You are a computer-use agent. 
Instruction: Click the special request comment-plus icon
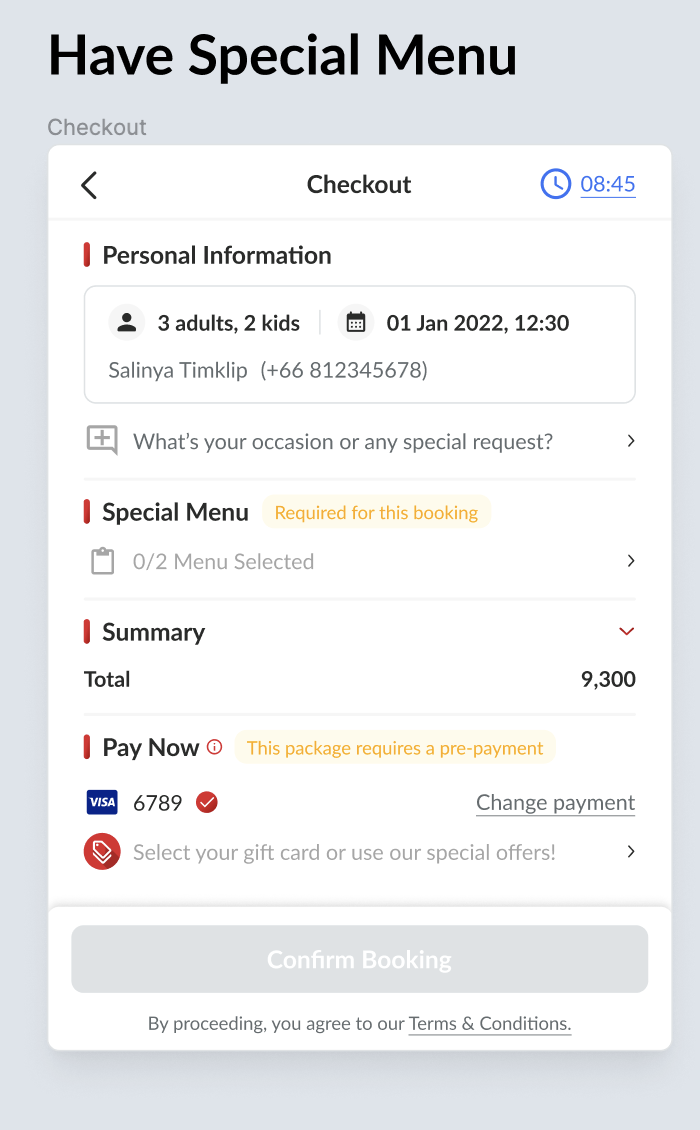pyautogui.click(x=102, y=441)
